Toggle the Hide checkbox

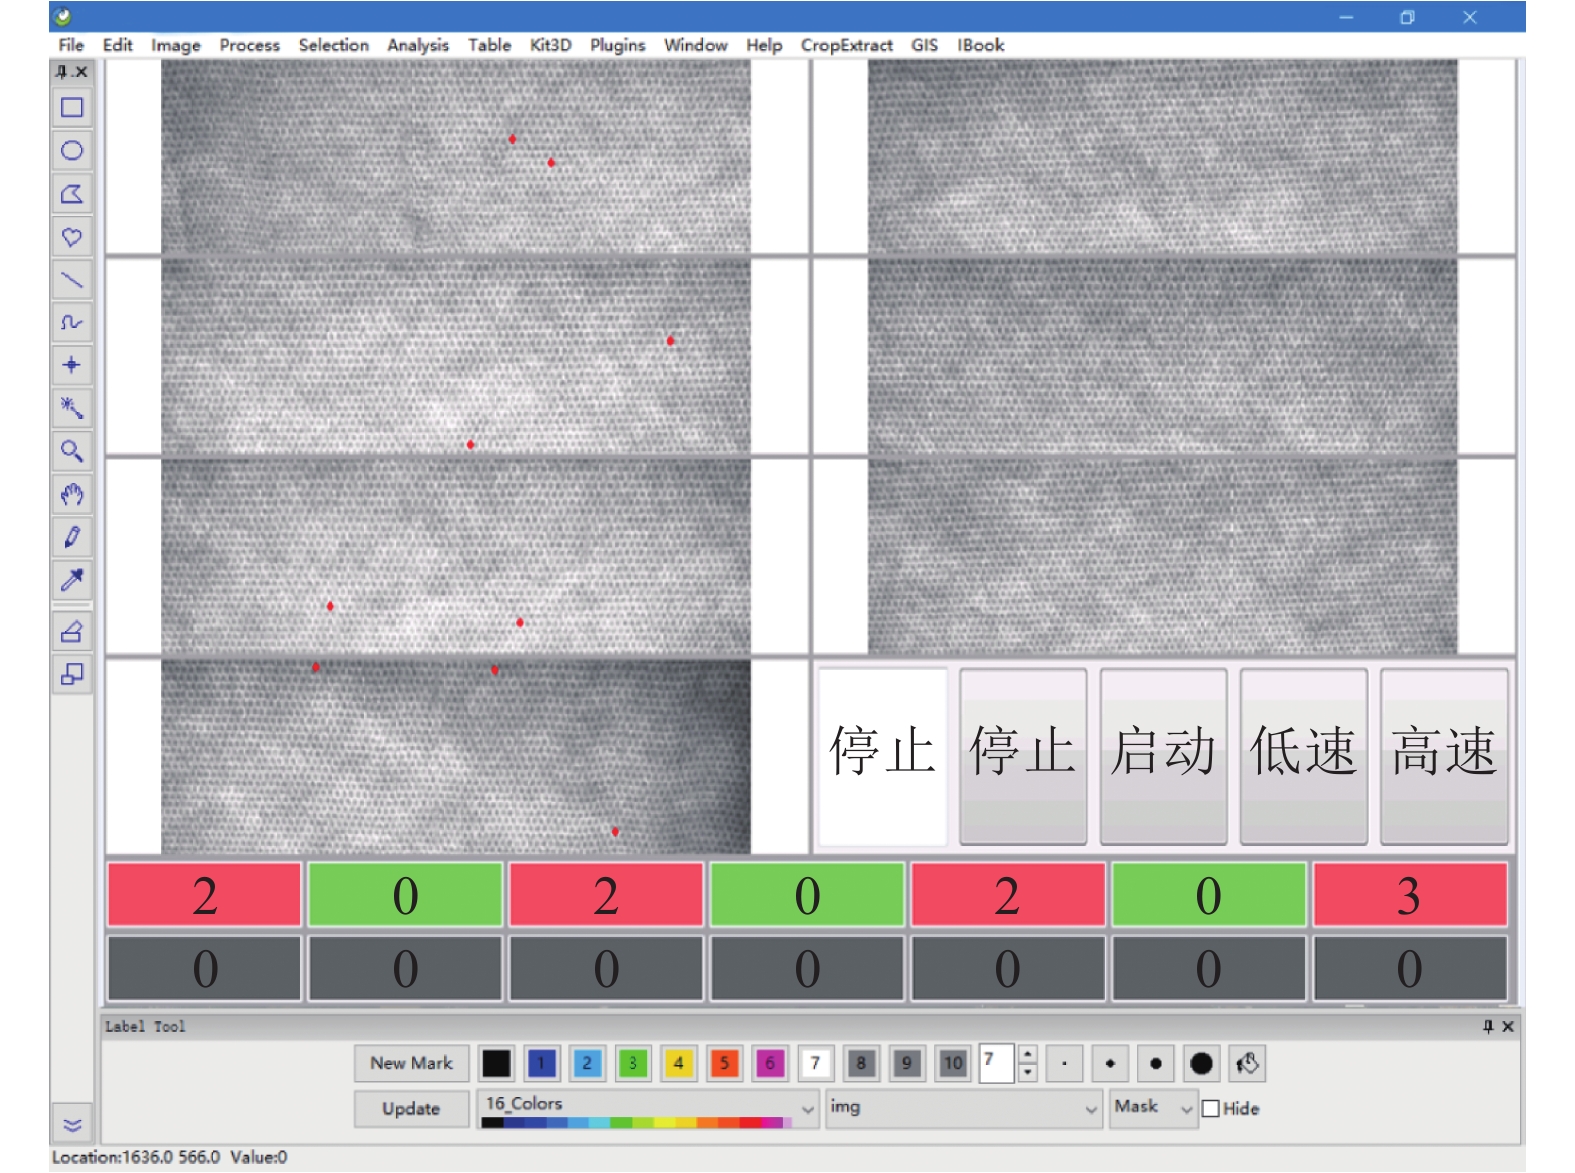point(1211,1109)
